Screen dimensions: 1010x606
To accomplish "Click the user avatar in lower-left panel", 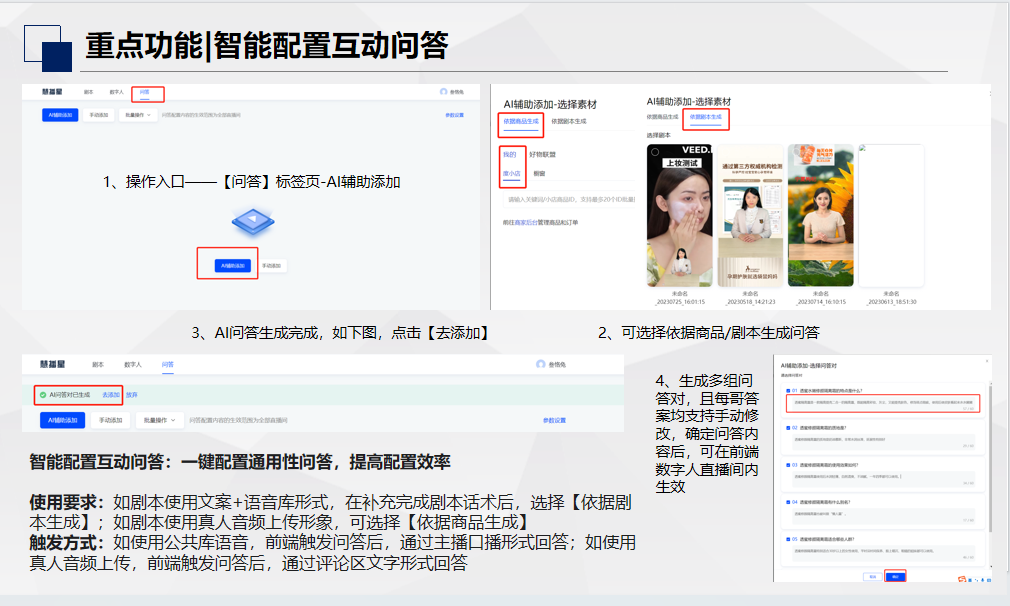I will [541, 365].
